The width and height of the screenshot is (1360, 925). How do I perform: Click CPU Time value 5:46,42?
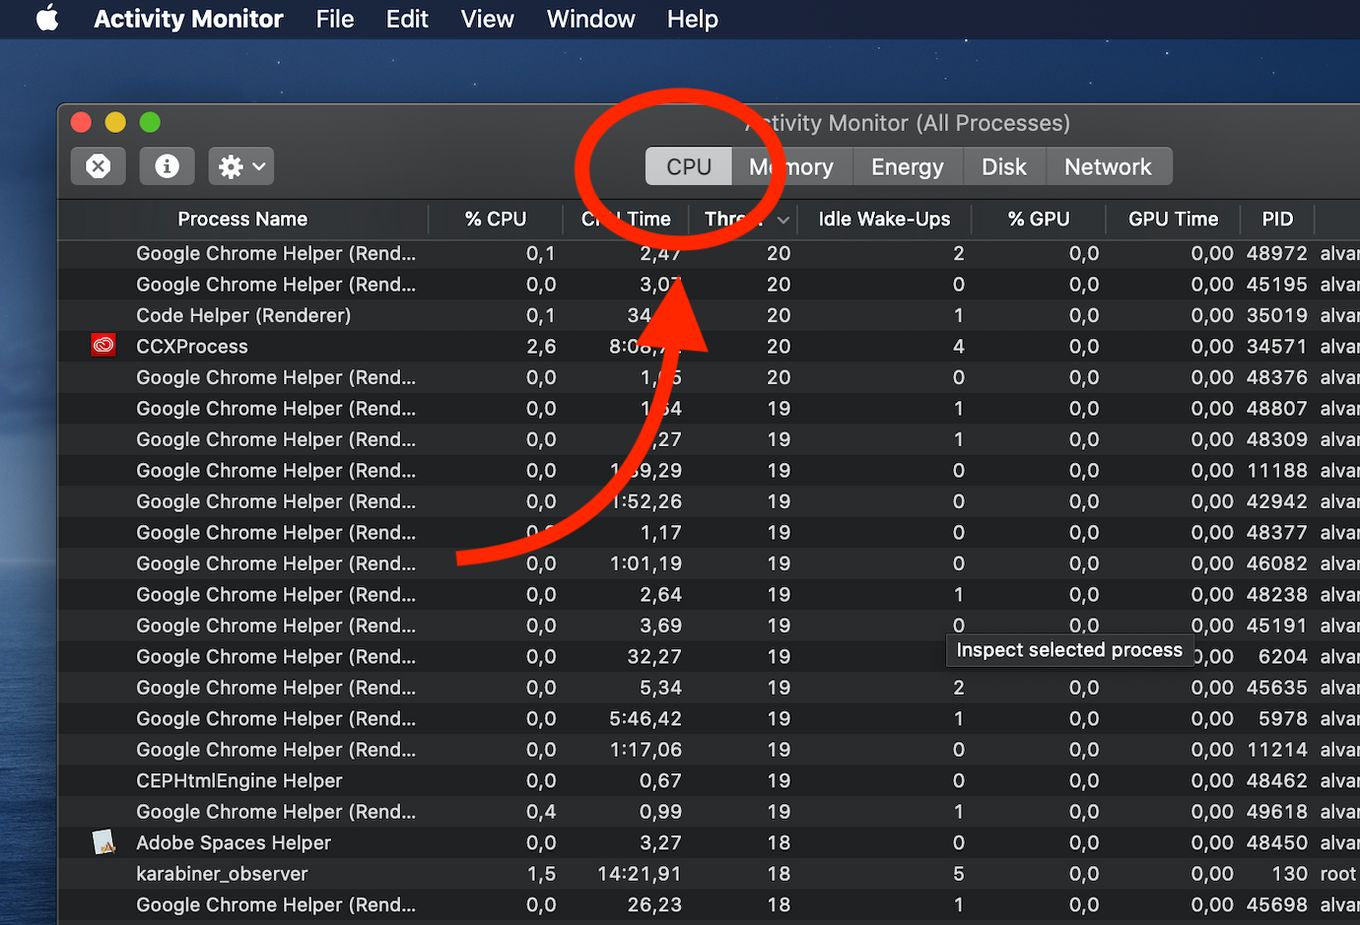point(646,718)
